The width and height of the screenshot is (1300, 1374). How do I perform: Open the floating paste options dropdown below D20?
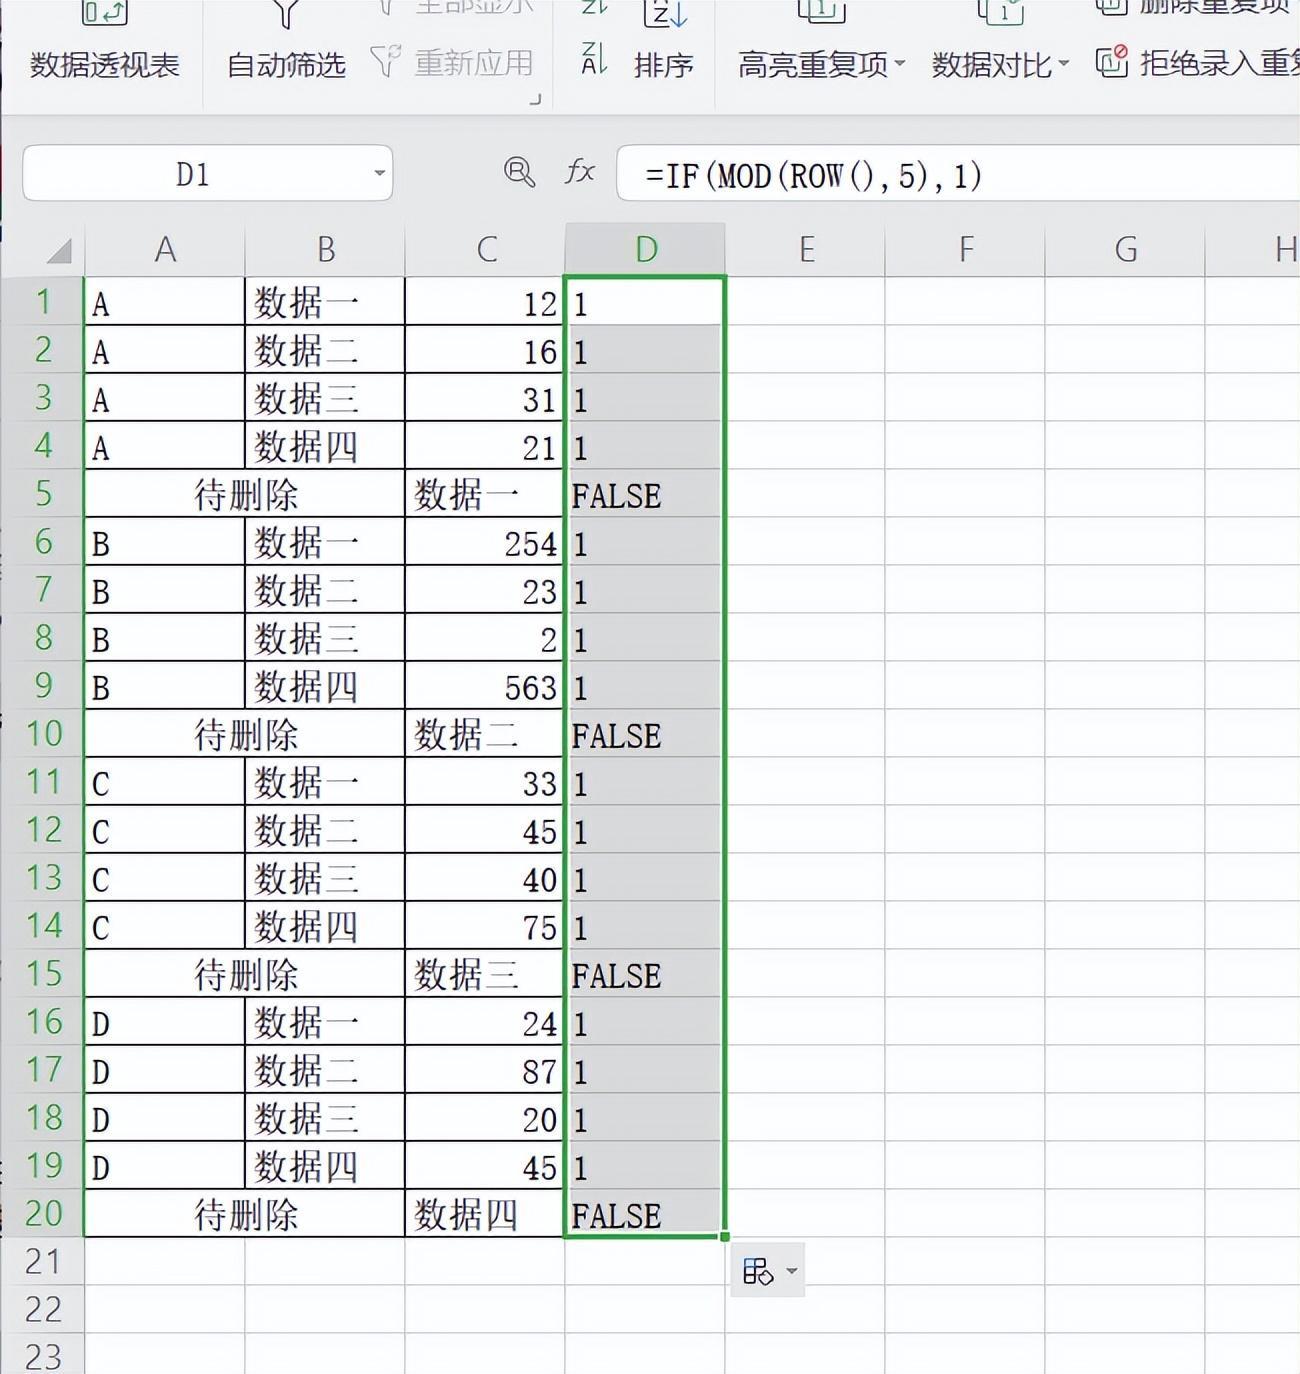pos(790,1268)
